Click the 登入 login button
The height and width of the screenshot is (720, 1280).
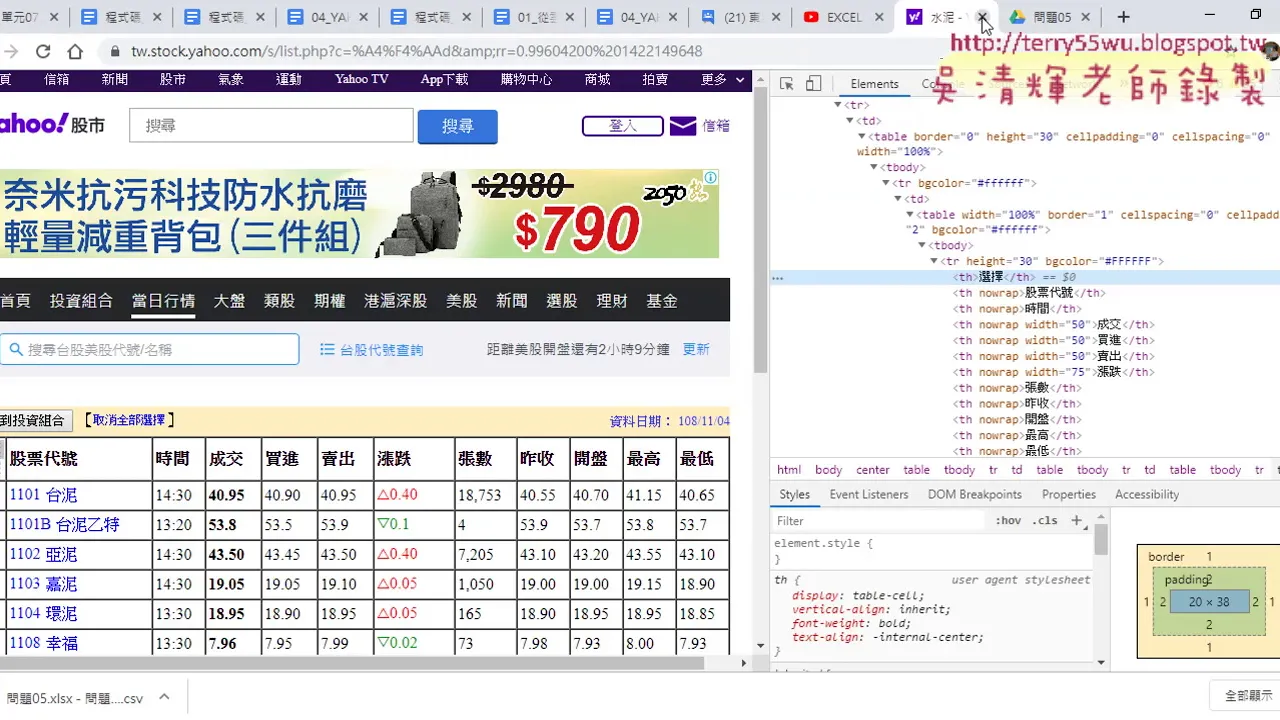(x=623, y=126)
